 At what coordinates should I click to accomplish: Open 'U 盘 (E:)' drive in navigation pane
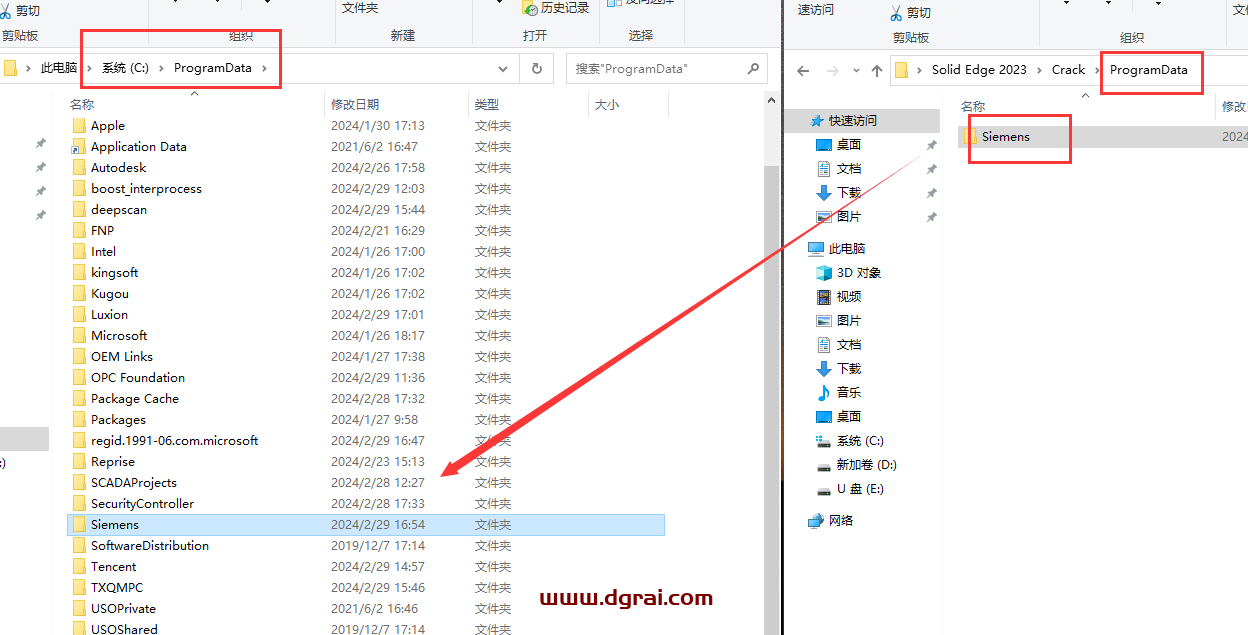[x=860, y=489]
